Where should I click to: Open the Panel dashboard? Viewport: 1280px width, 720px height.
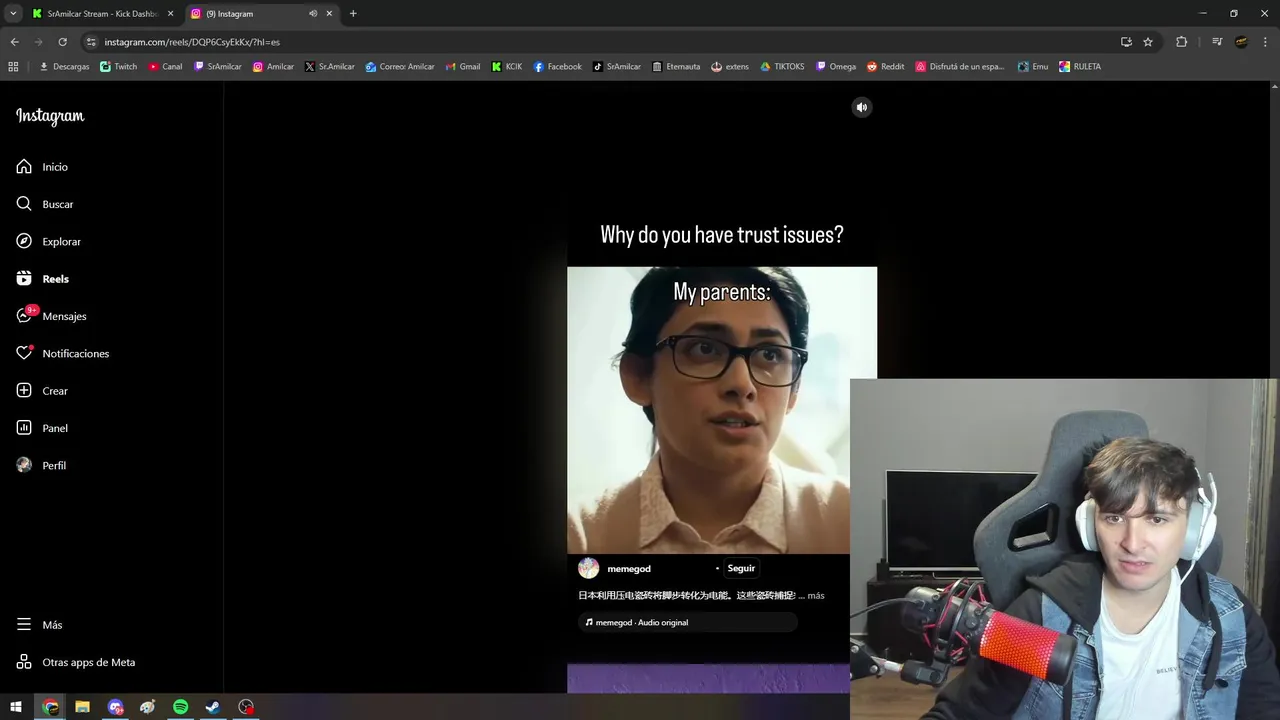click(x=42, y=428)
